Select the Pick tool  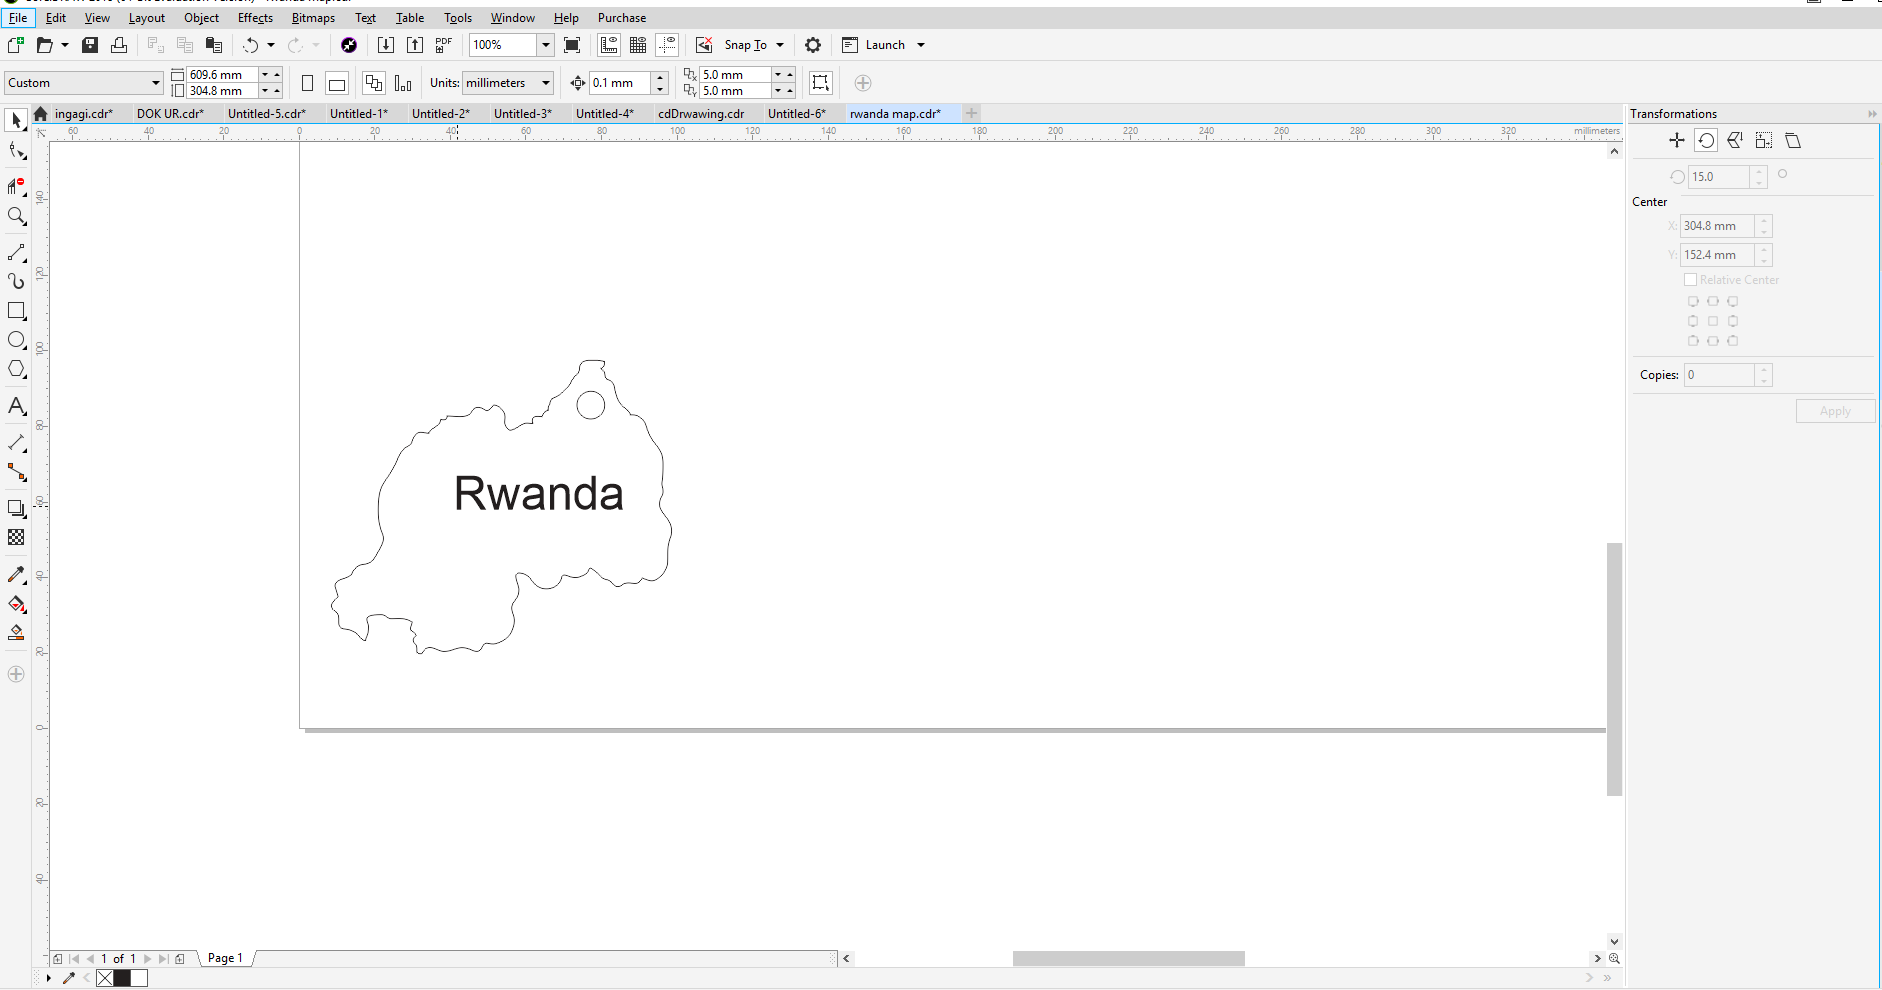pyautogui.click(x=16, y=121)
